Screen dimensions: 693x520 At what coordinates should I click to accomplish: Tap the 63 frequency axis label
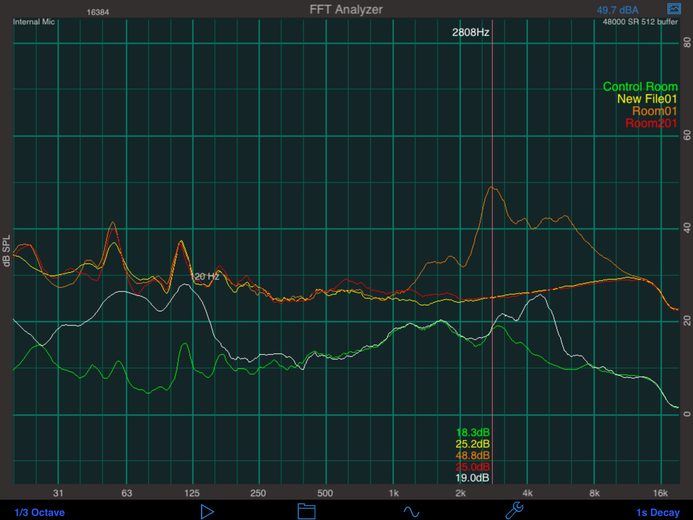point(126,493)
